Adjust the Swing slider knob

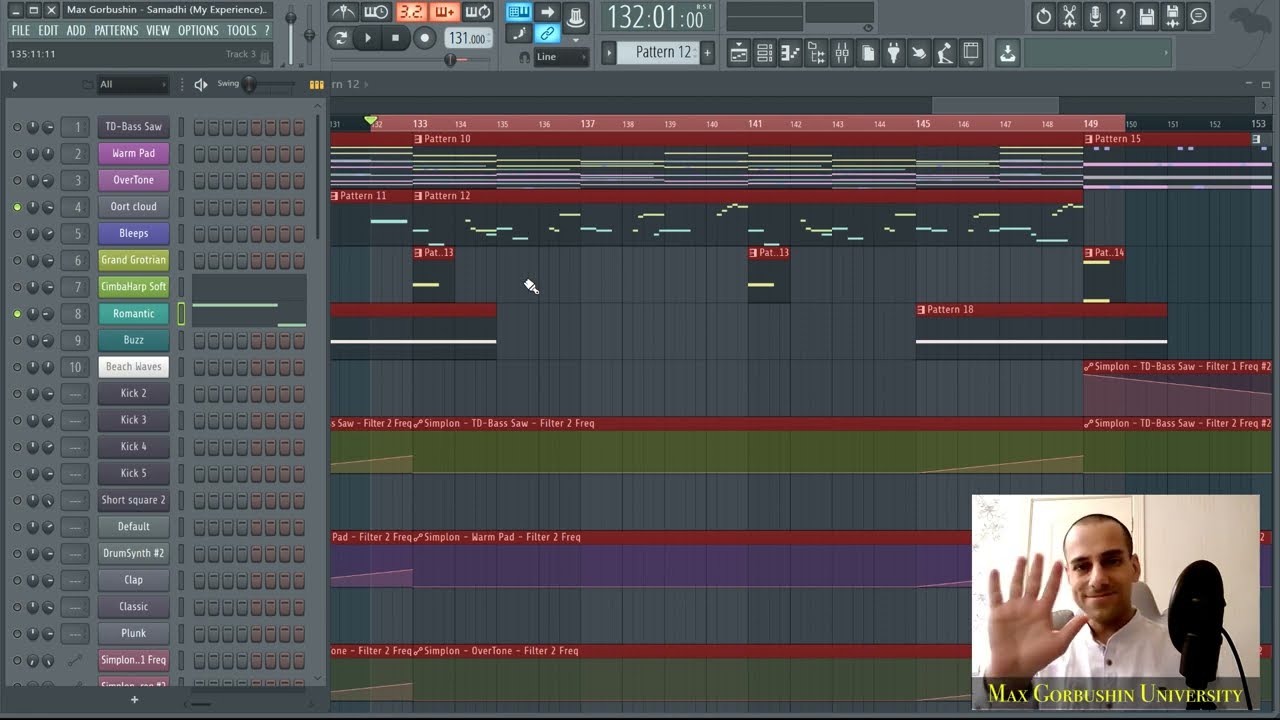coord(249,84)
